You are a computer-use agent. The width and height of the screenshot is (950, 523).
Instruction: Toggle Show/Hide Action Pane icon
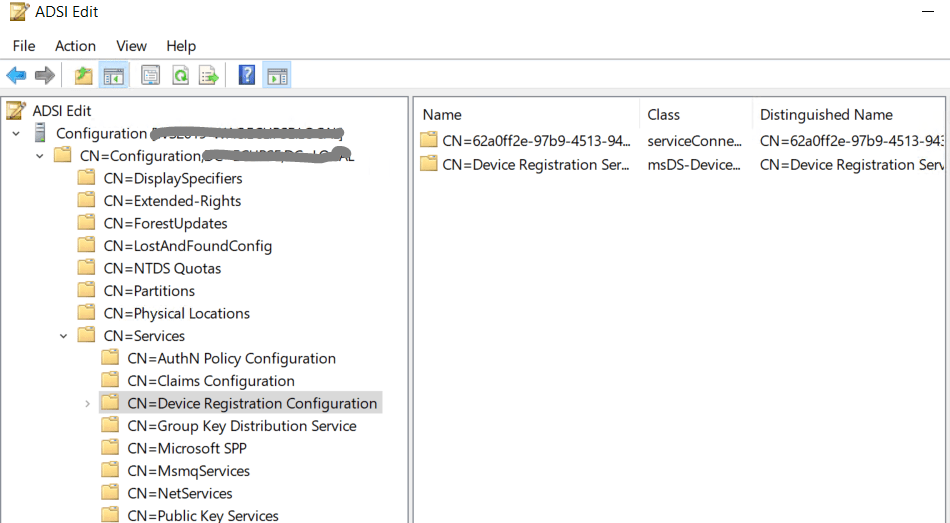[277, 75]
